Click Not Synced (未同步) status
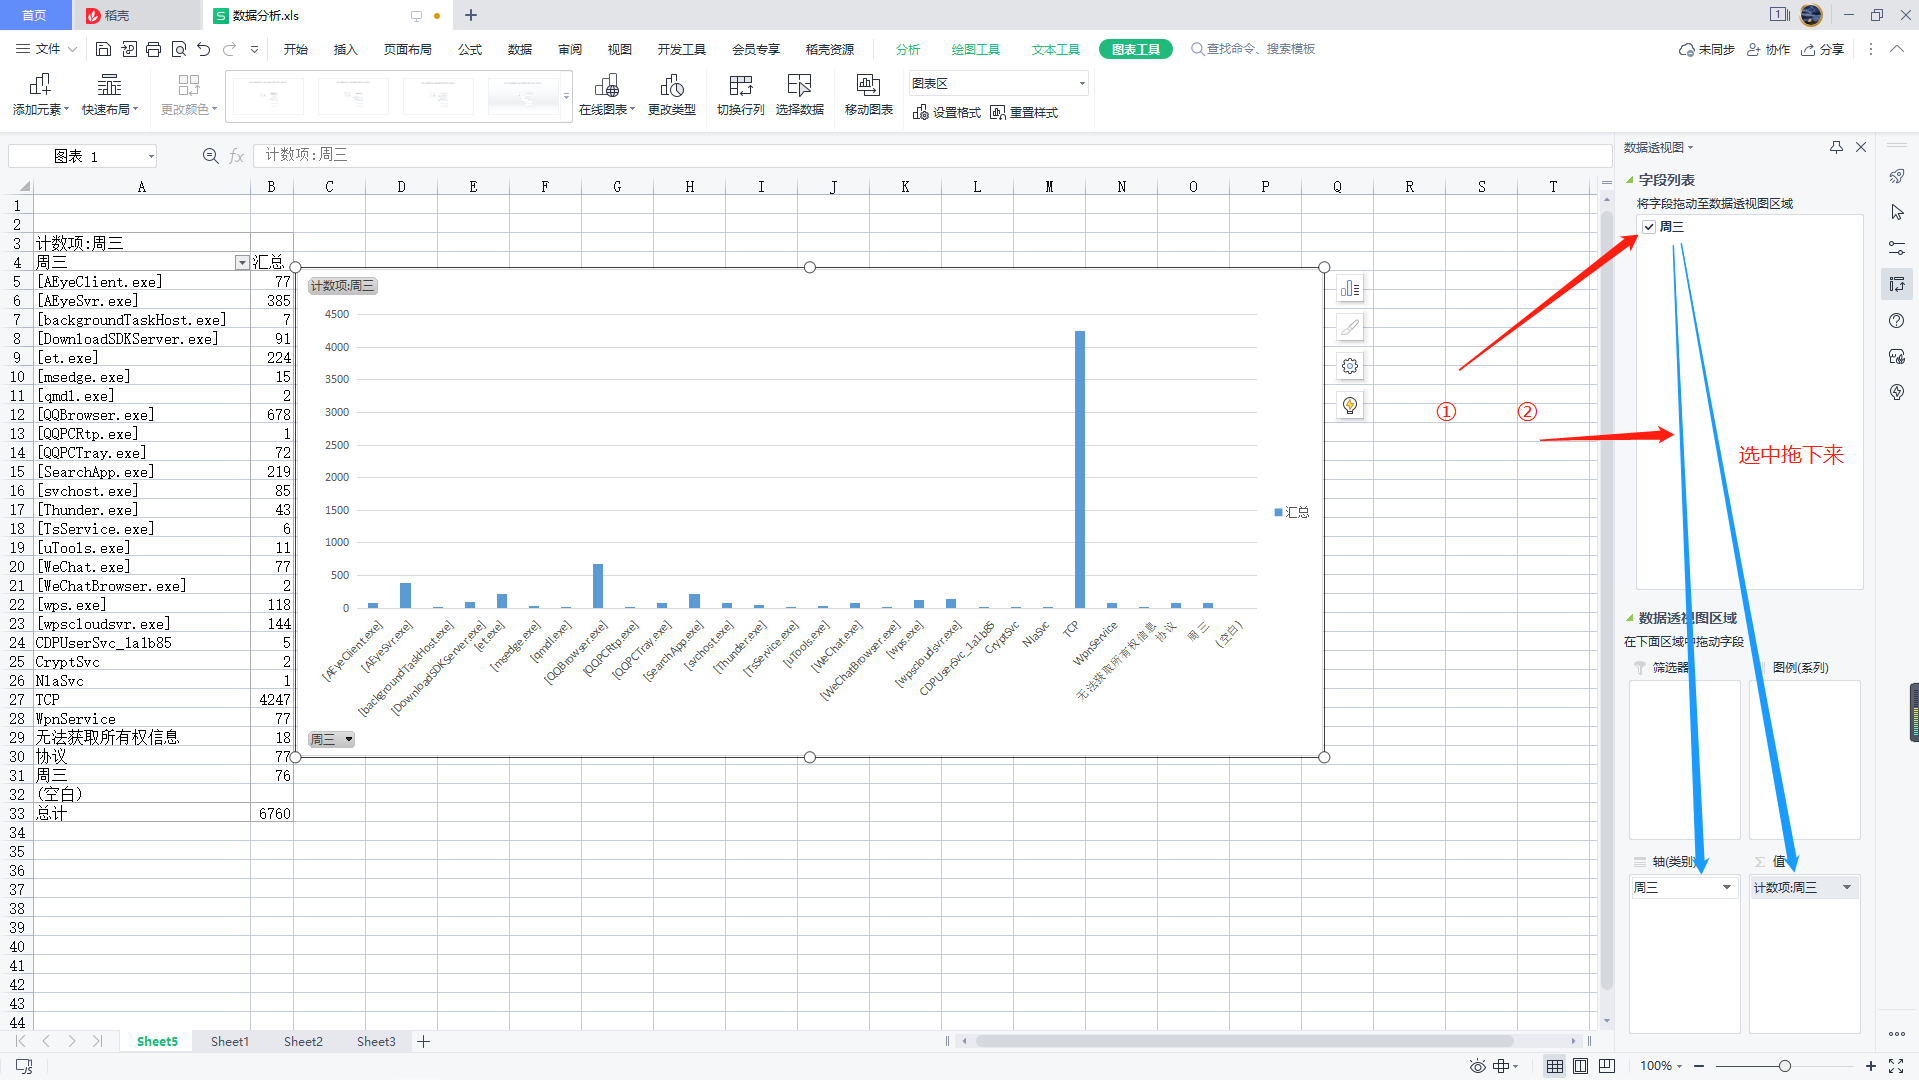Viewport: 1919px width, 1080px height. 1706,49
